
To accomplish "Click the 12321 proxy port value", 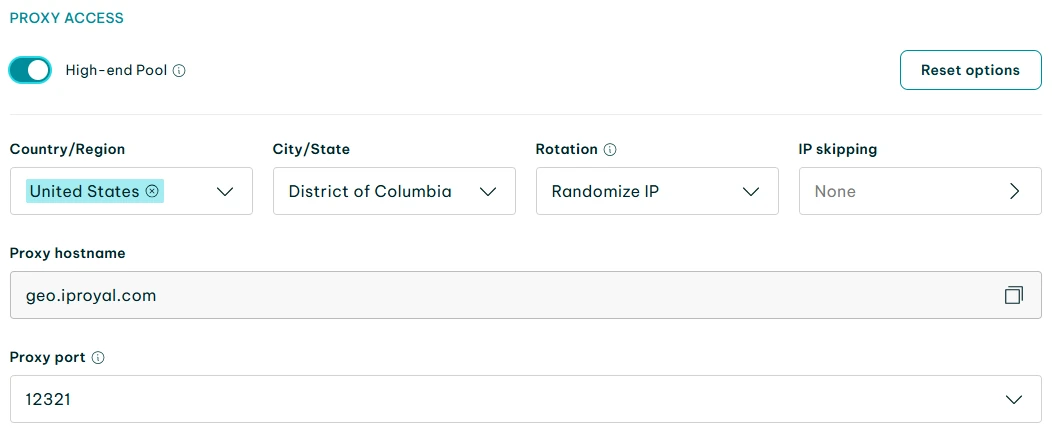I will coord(48,399).
